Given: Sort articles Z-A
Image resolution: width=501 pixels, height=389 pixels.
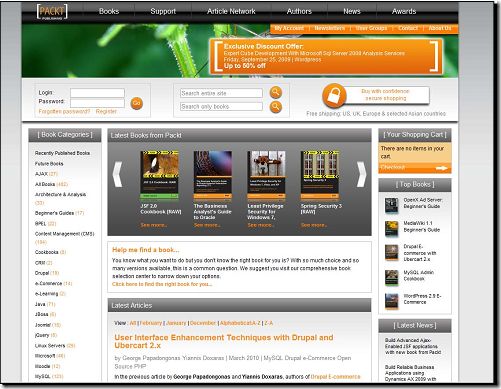Looking at the screenshot, I should click(x=269, y=323).
